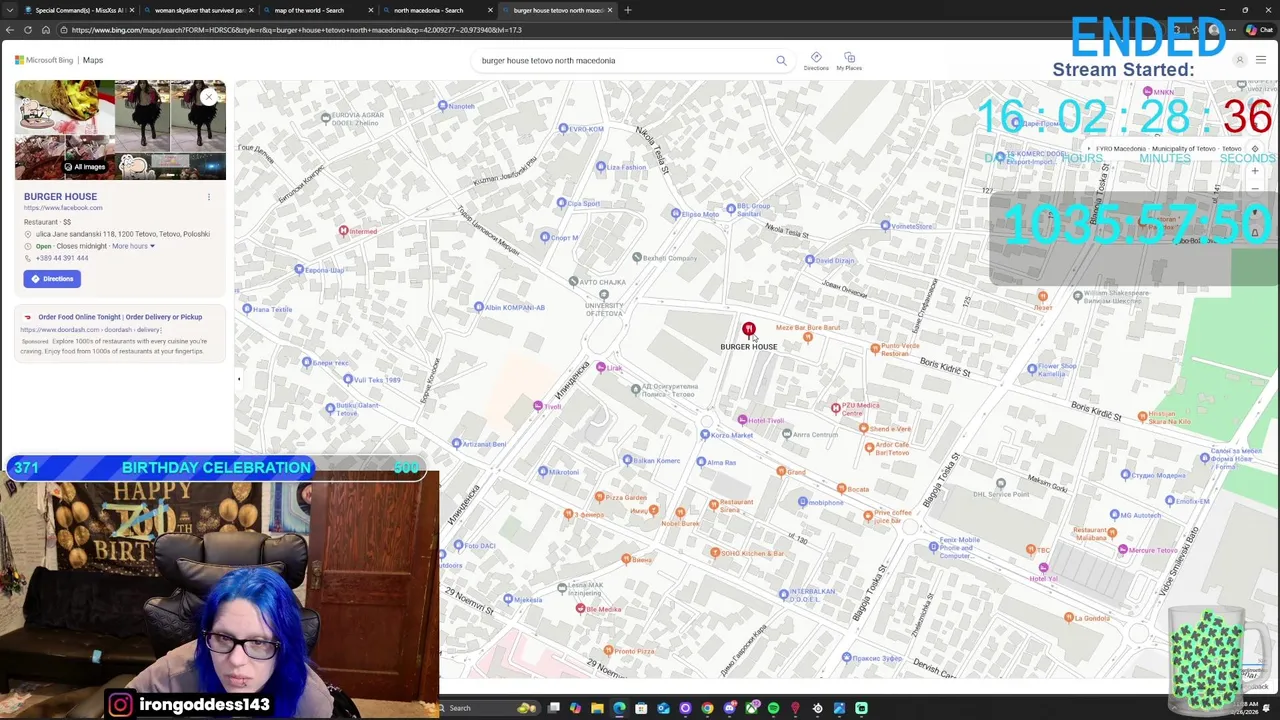Click the All images button on photos
Image resolution: width=1280 pixels, height=720 pixels.
85,167
